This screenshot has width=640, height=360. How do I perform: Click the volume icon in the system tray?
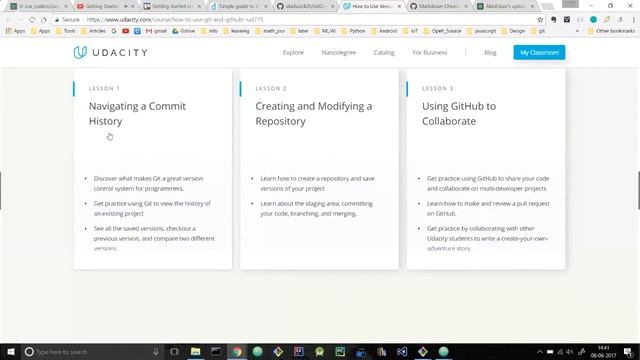tap(570, 352)
